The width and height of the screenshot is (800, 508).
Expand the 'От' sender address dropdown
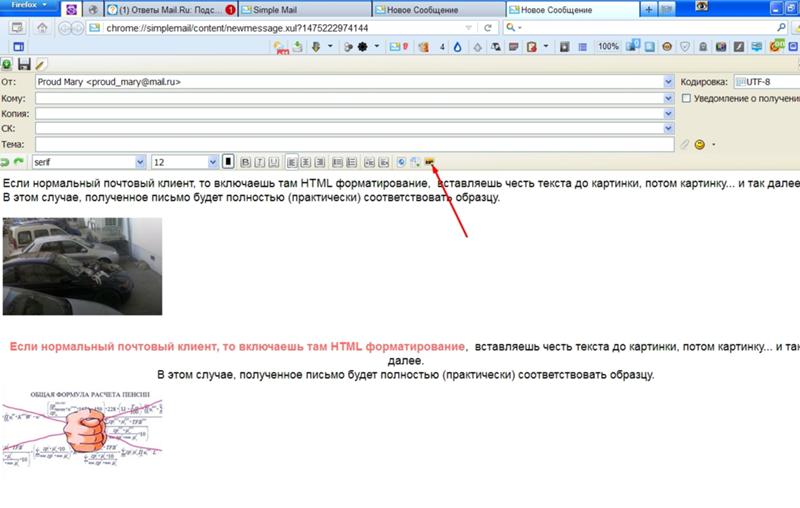(668, 82)
